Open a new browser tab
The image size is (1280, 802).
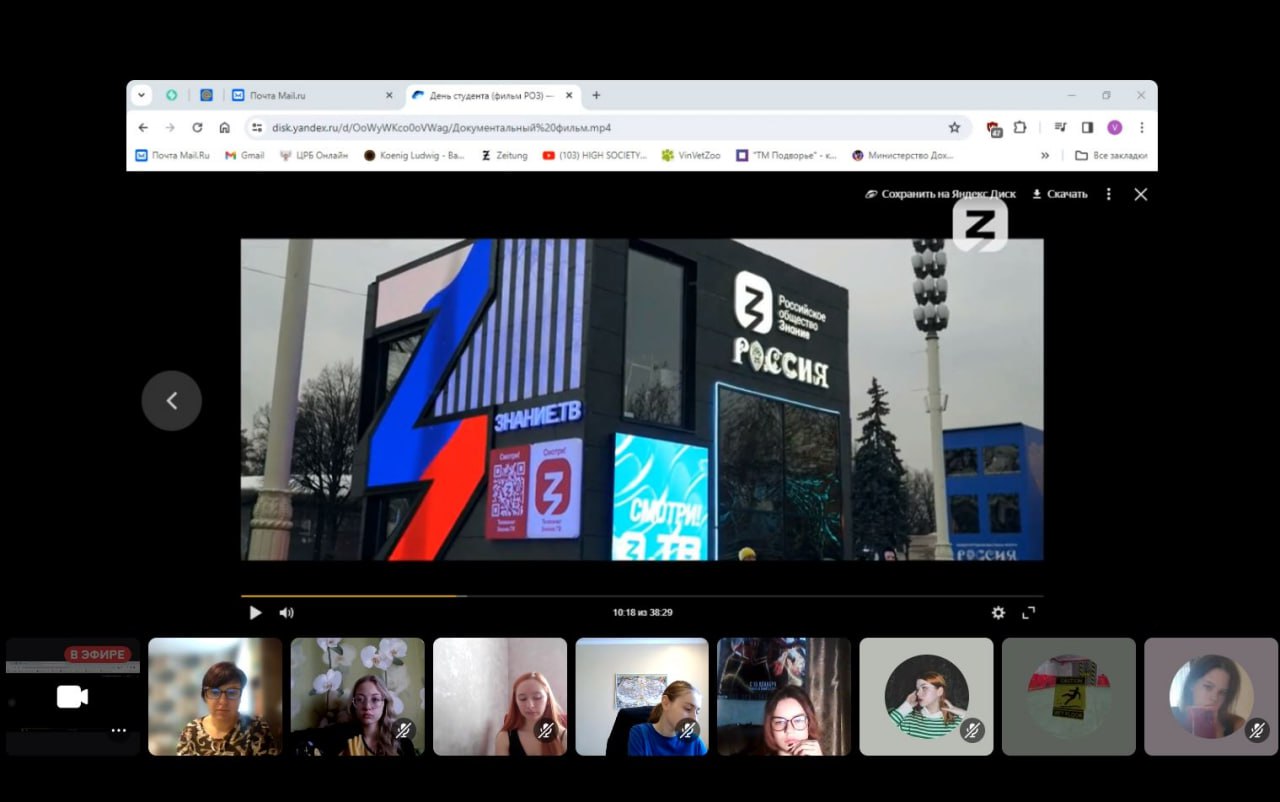tap(596, 95)
